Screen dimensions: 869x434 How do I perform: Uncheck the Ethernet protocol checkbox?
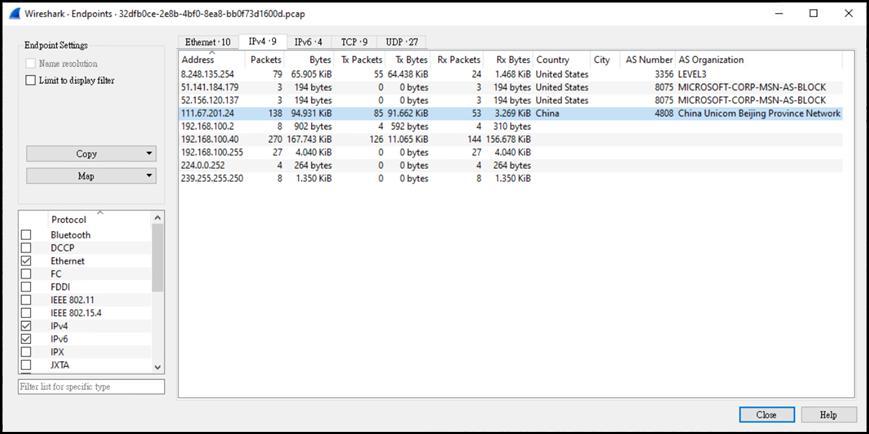point(26,261)
